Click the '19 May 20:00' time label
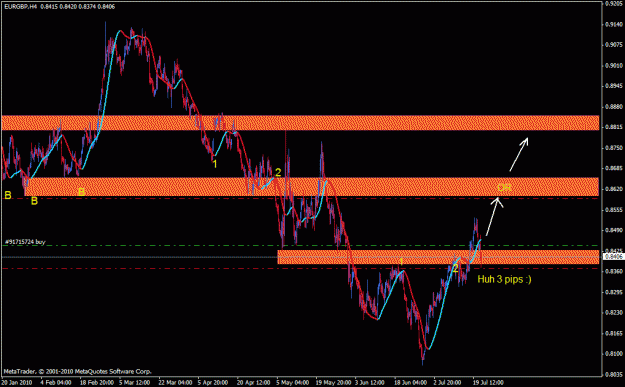625x387 pixels. pos(334,383)
